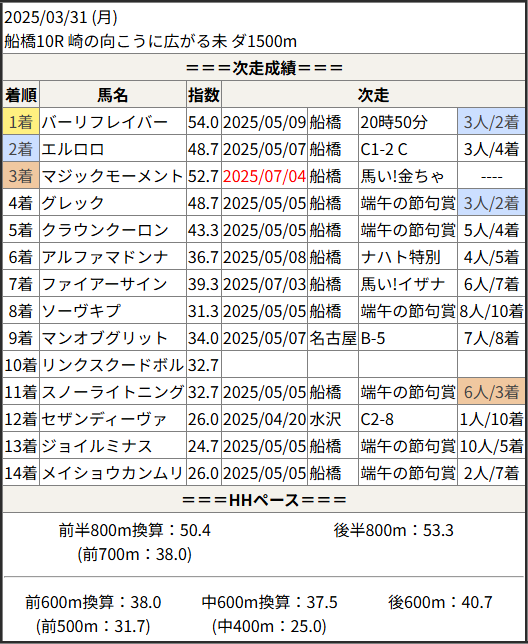Select horse name メイショウカンムリ
The width and height of the screenshot is (528, 644).
[x=112, y=473]
